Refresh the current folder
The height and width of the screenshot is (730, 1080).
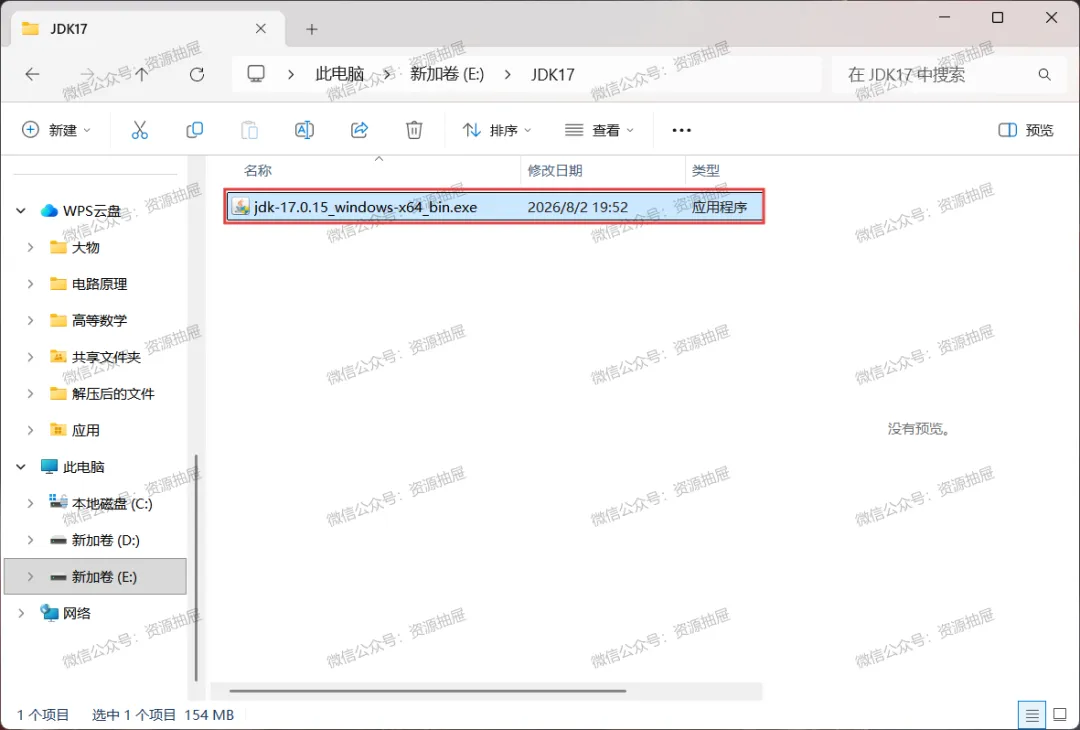(x=197, y=74)
